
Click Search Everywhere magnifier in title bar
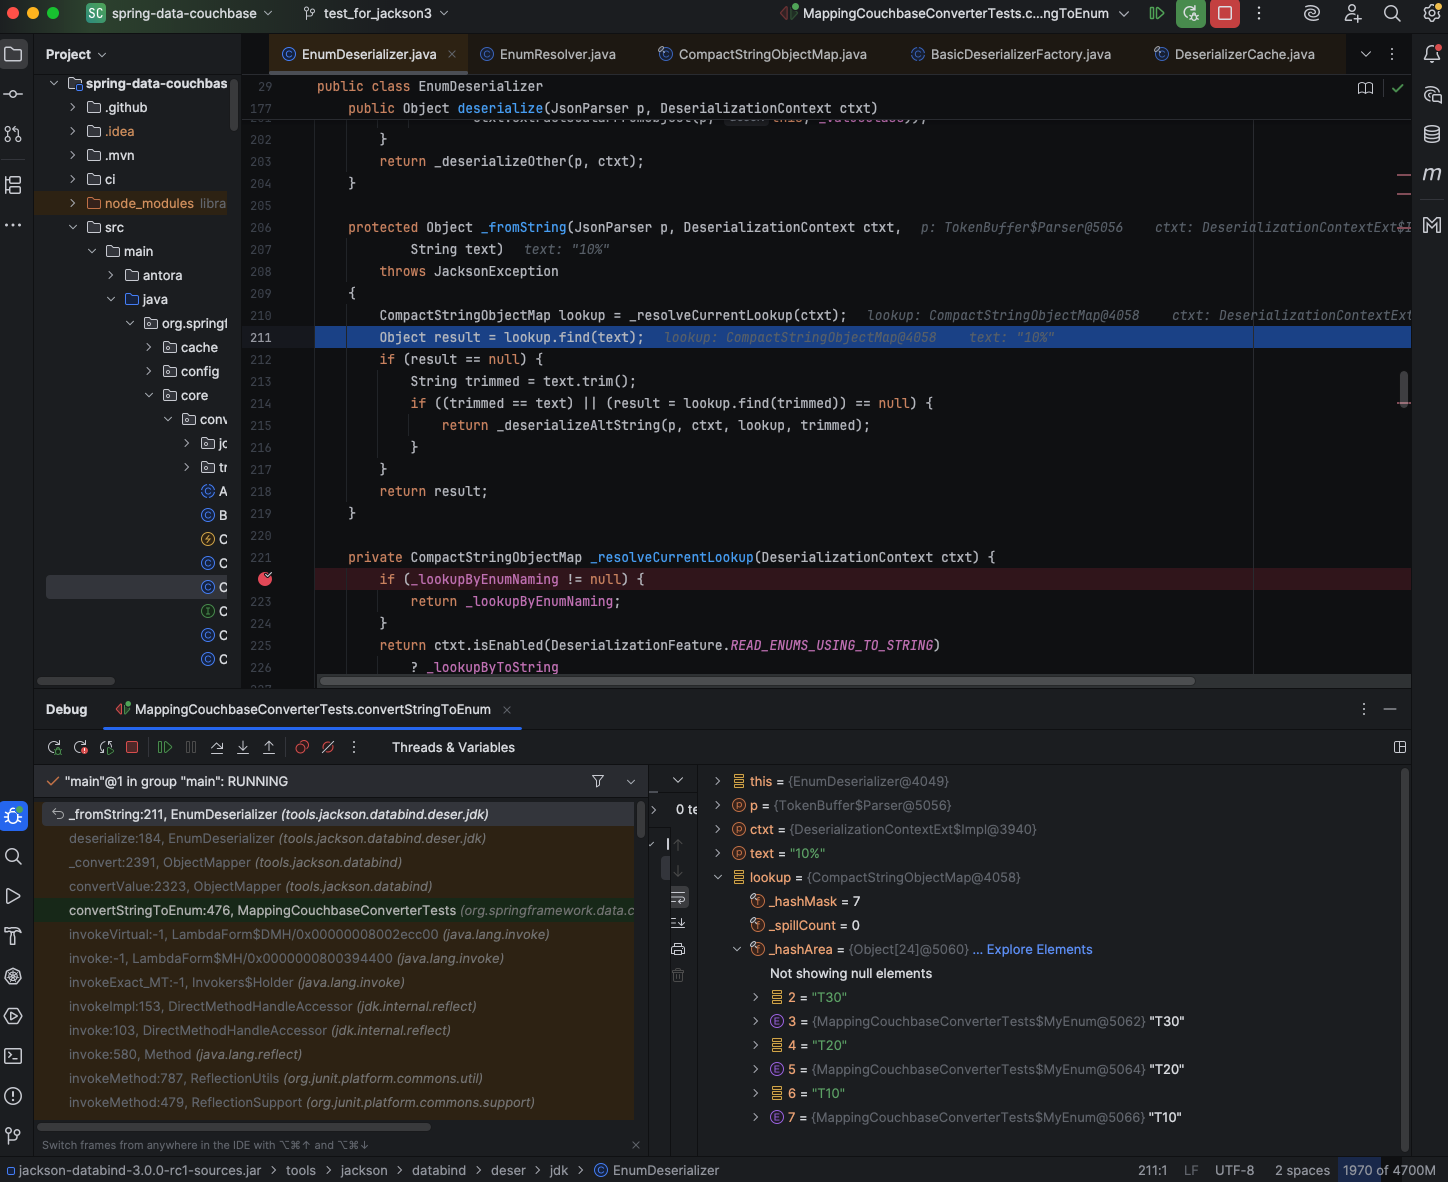[1392, 14]
